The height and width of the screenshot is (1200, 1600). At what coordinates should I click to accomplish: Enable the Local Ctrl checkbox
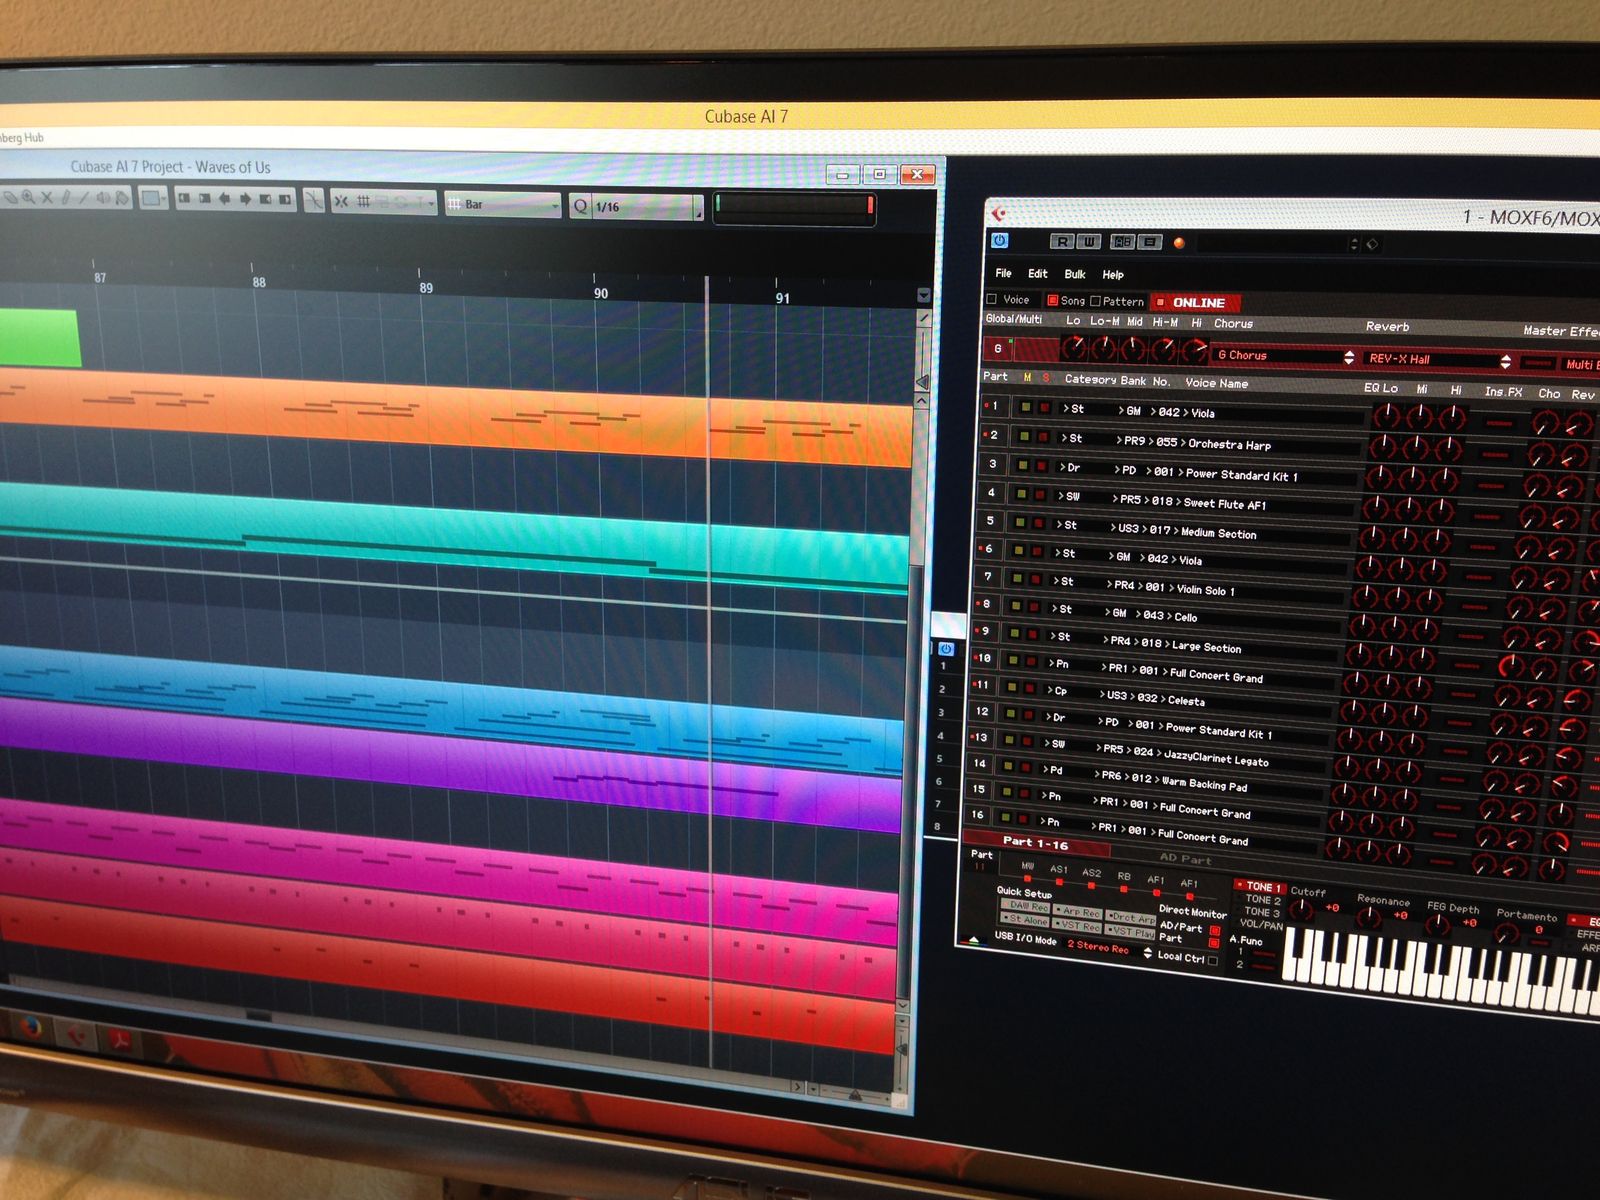tap(1213, 960)
